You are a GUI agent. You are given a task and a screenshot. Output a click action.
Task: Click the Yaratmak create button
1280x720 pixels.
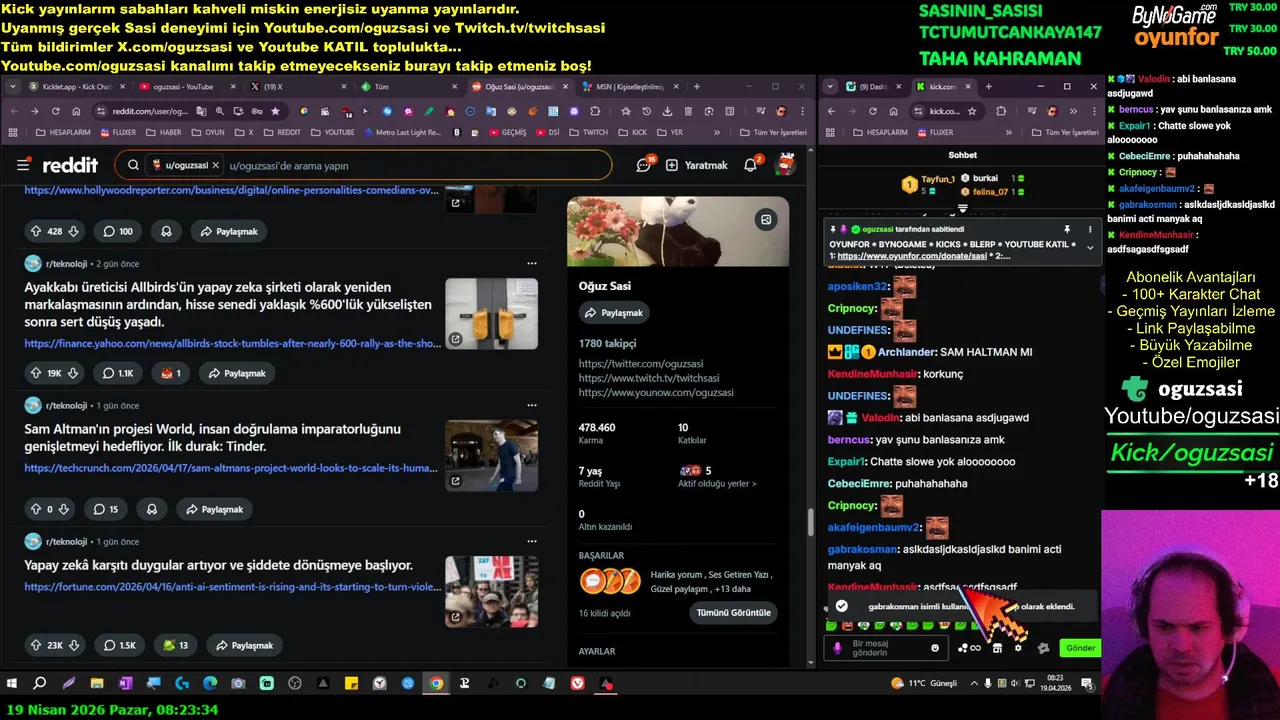point(697,165)
